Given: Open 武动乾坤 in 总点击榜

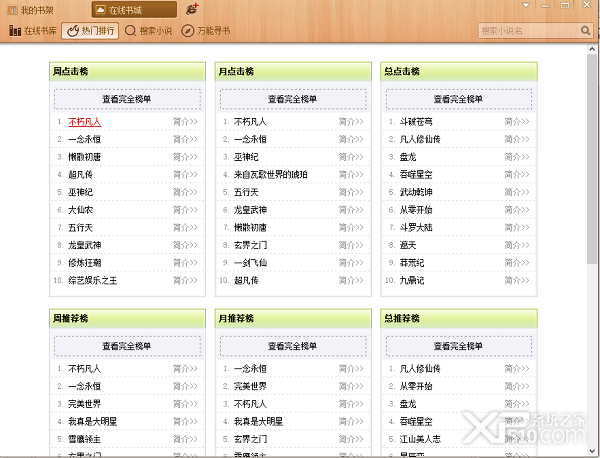Looking at the screenshot, I should pyautogui.click(x=416, y=192).
